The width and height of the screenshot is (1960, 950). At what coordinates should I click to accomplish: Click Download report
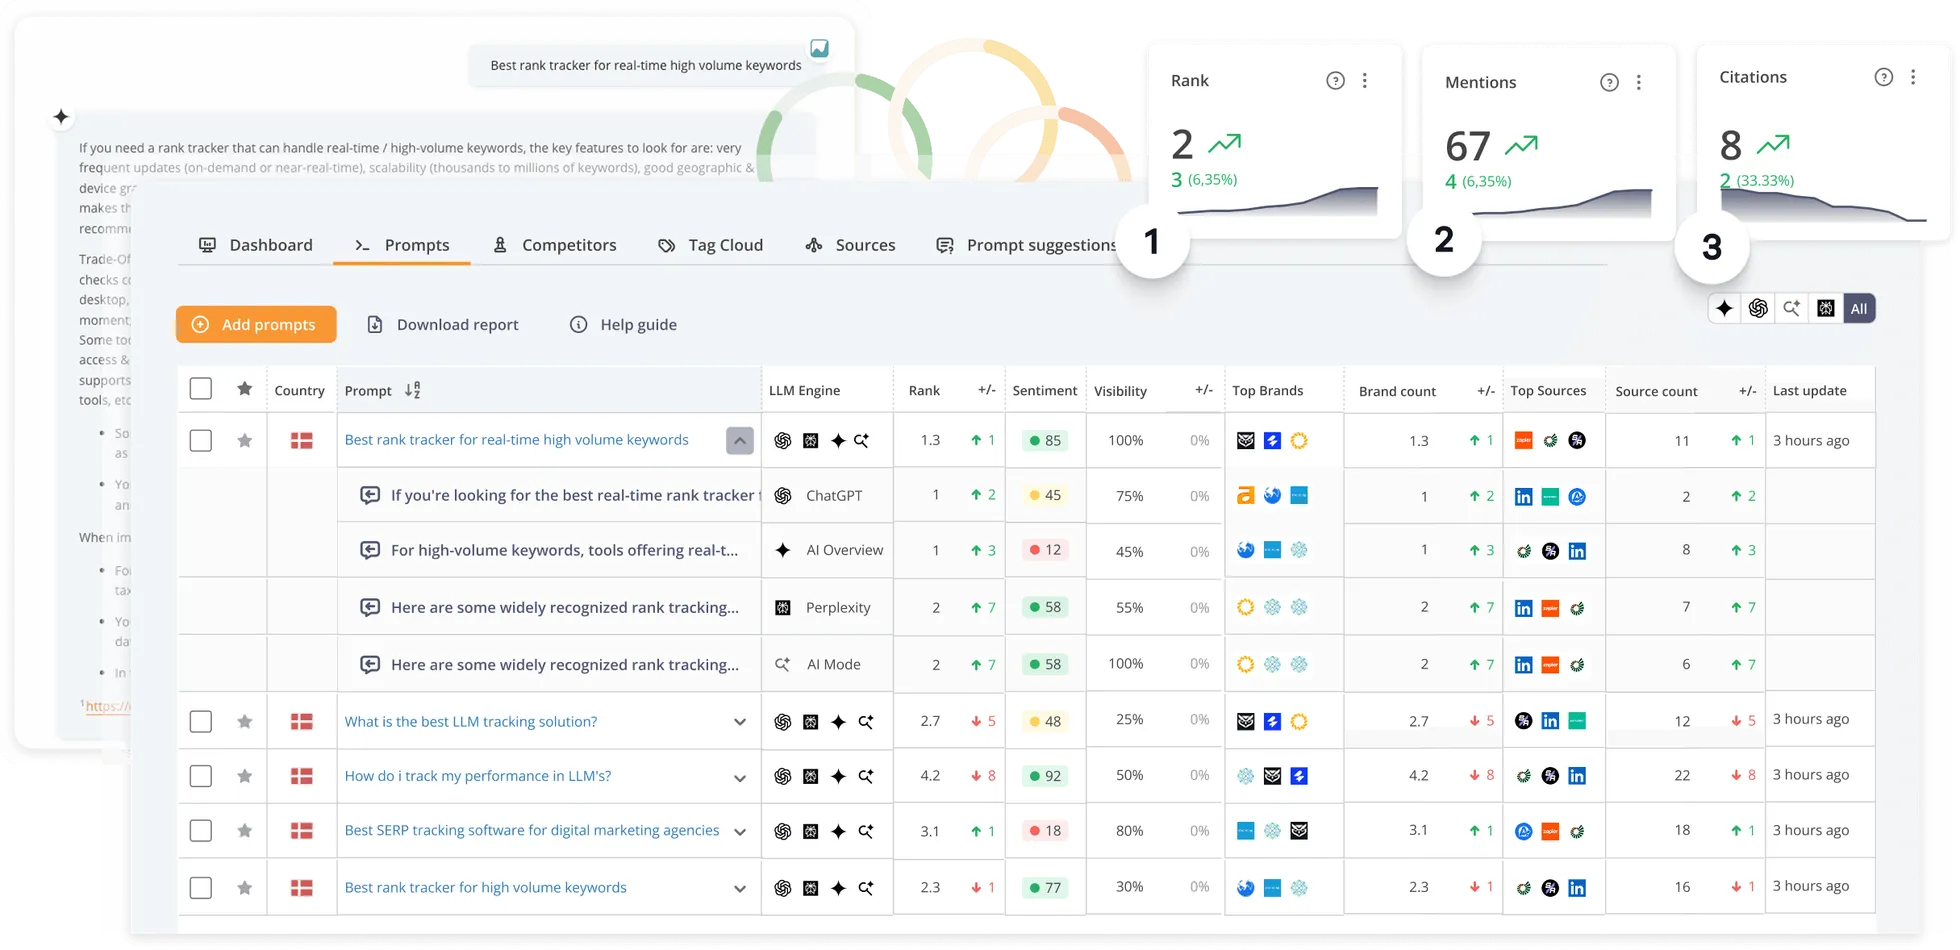point(443,324)
